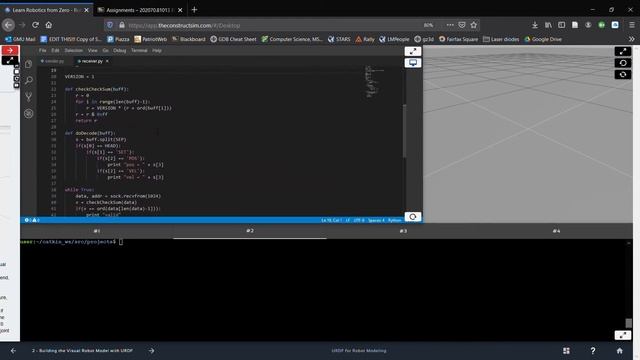Click the red arrow panel button

click(x=10, y=50)
